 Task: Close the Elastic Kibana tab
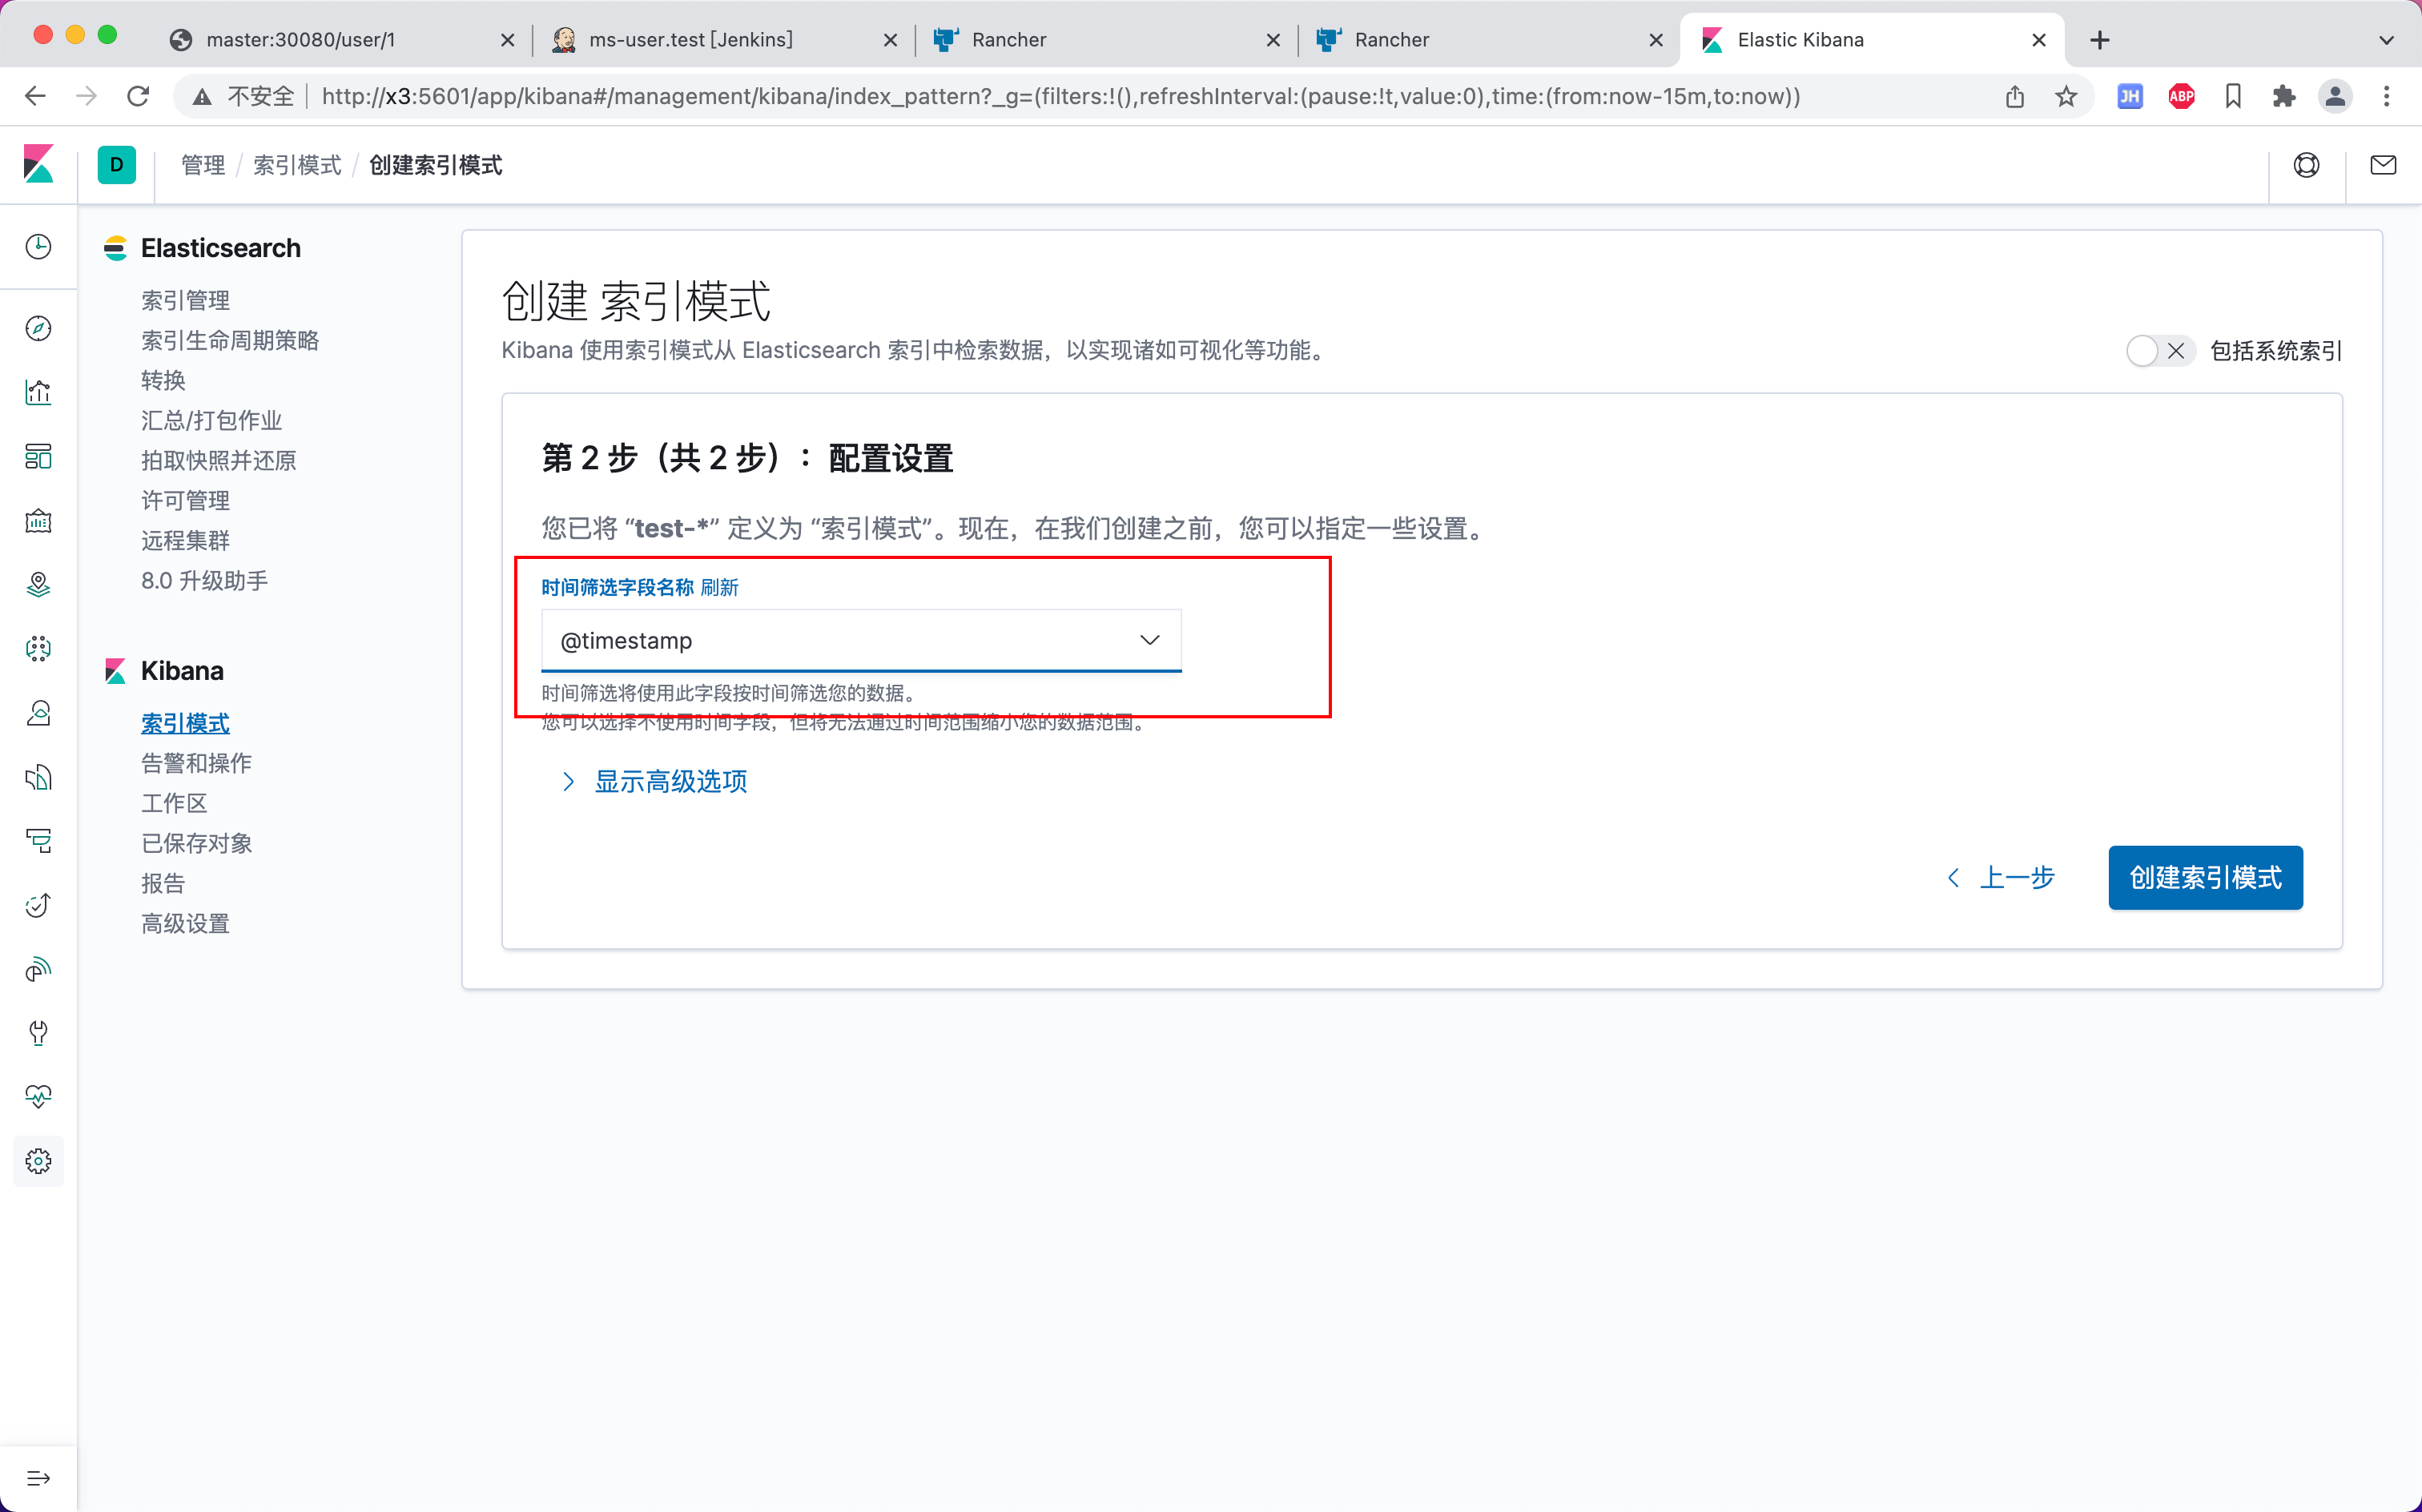(x=2039, y=40)
